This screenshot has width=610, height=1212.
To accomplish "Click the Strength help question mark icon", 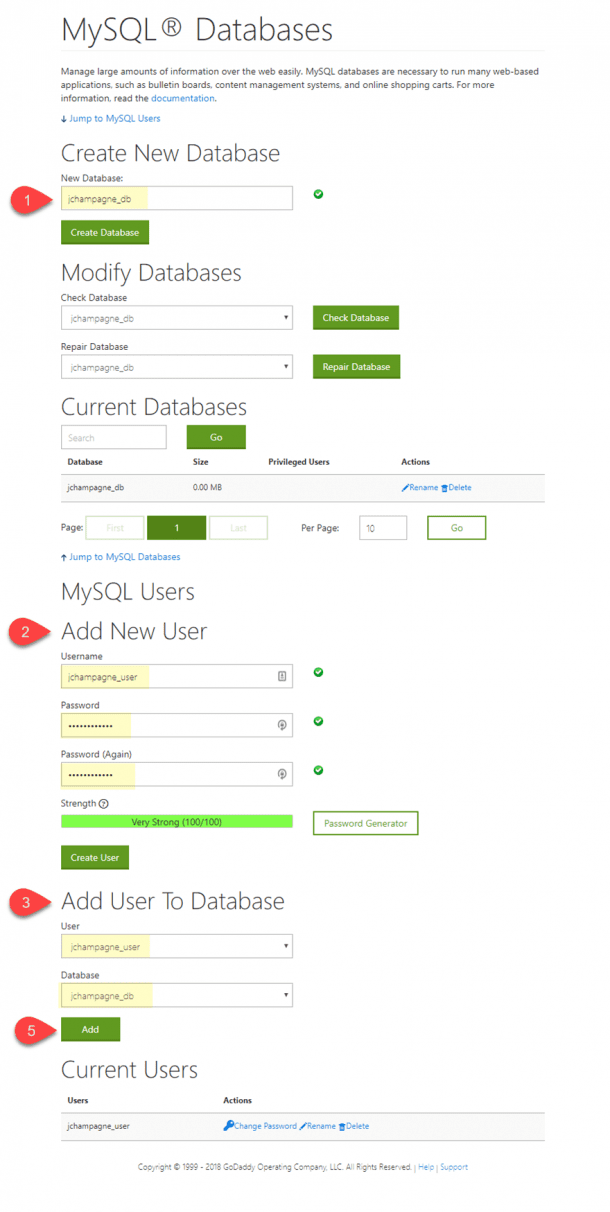I will (104, 804).
